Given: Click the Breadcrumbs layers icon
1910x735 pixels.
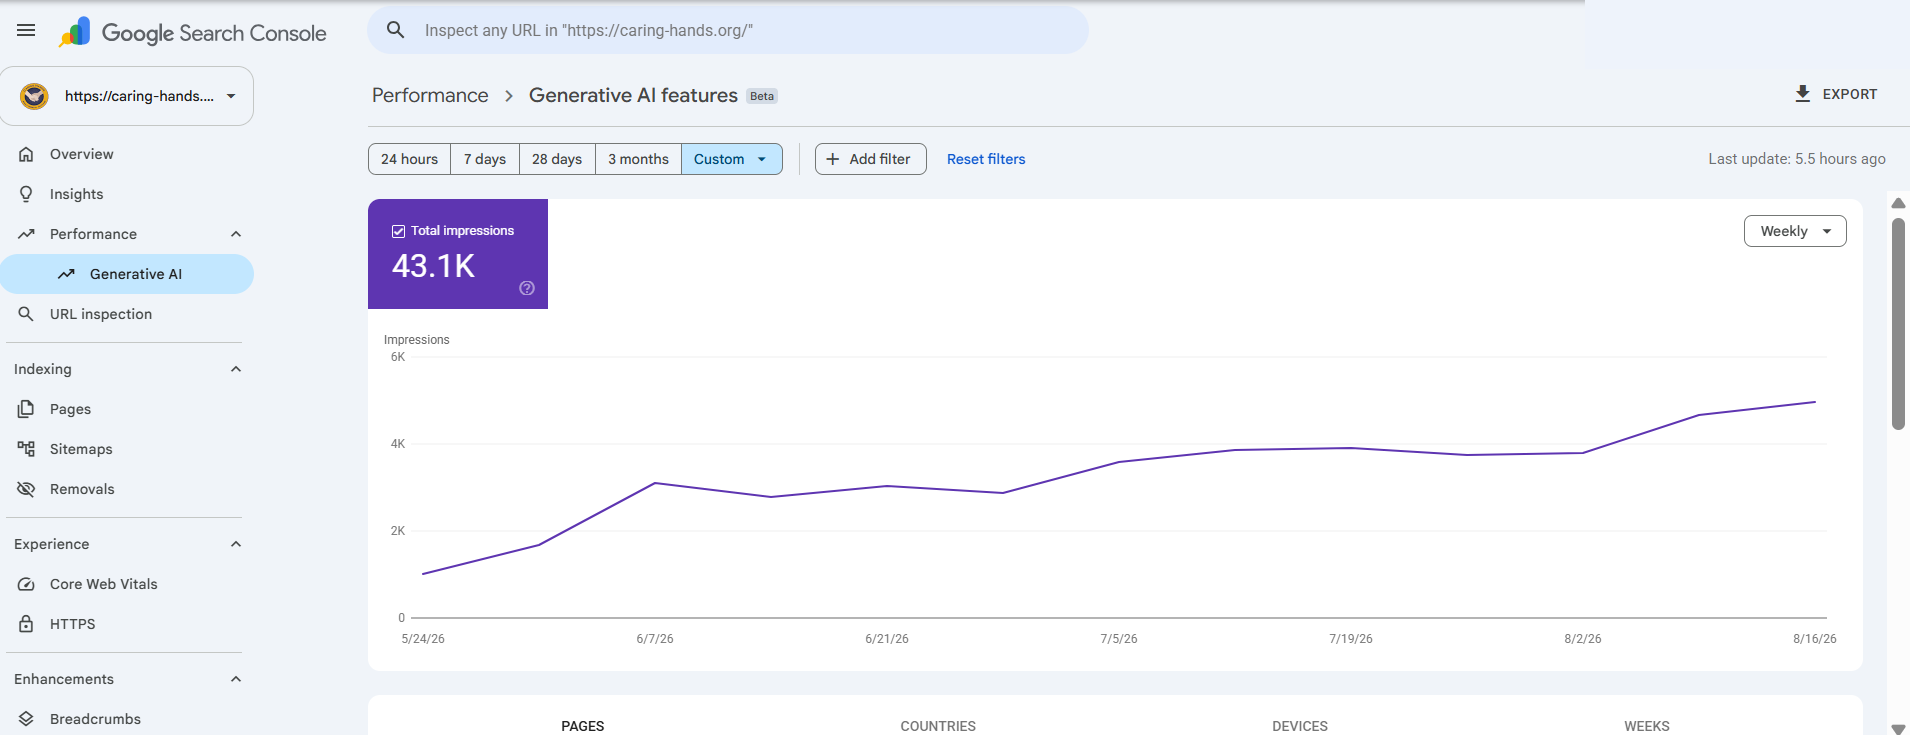Looking at the screenshot, I should pos(27,719).
